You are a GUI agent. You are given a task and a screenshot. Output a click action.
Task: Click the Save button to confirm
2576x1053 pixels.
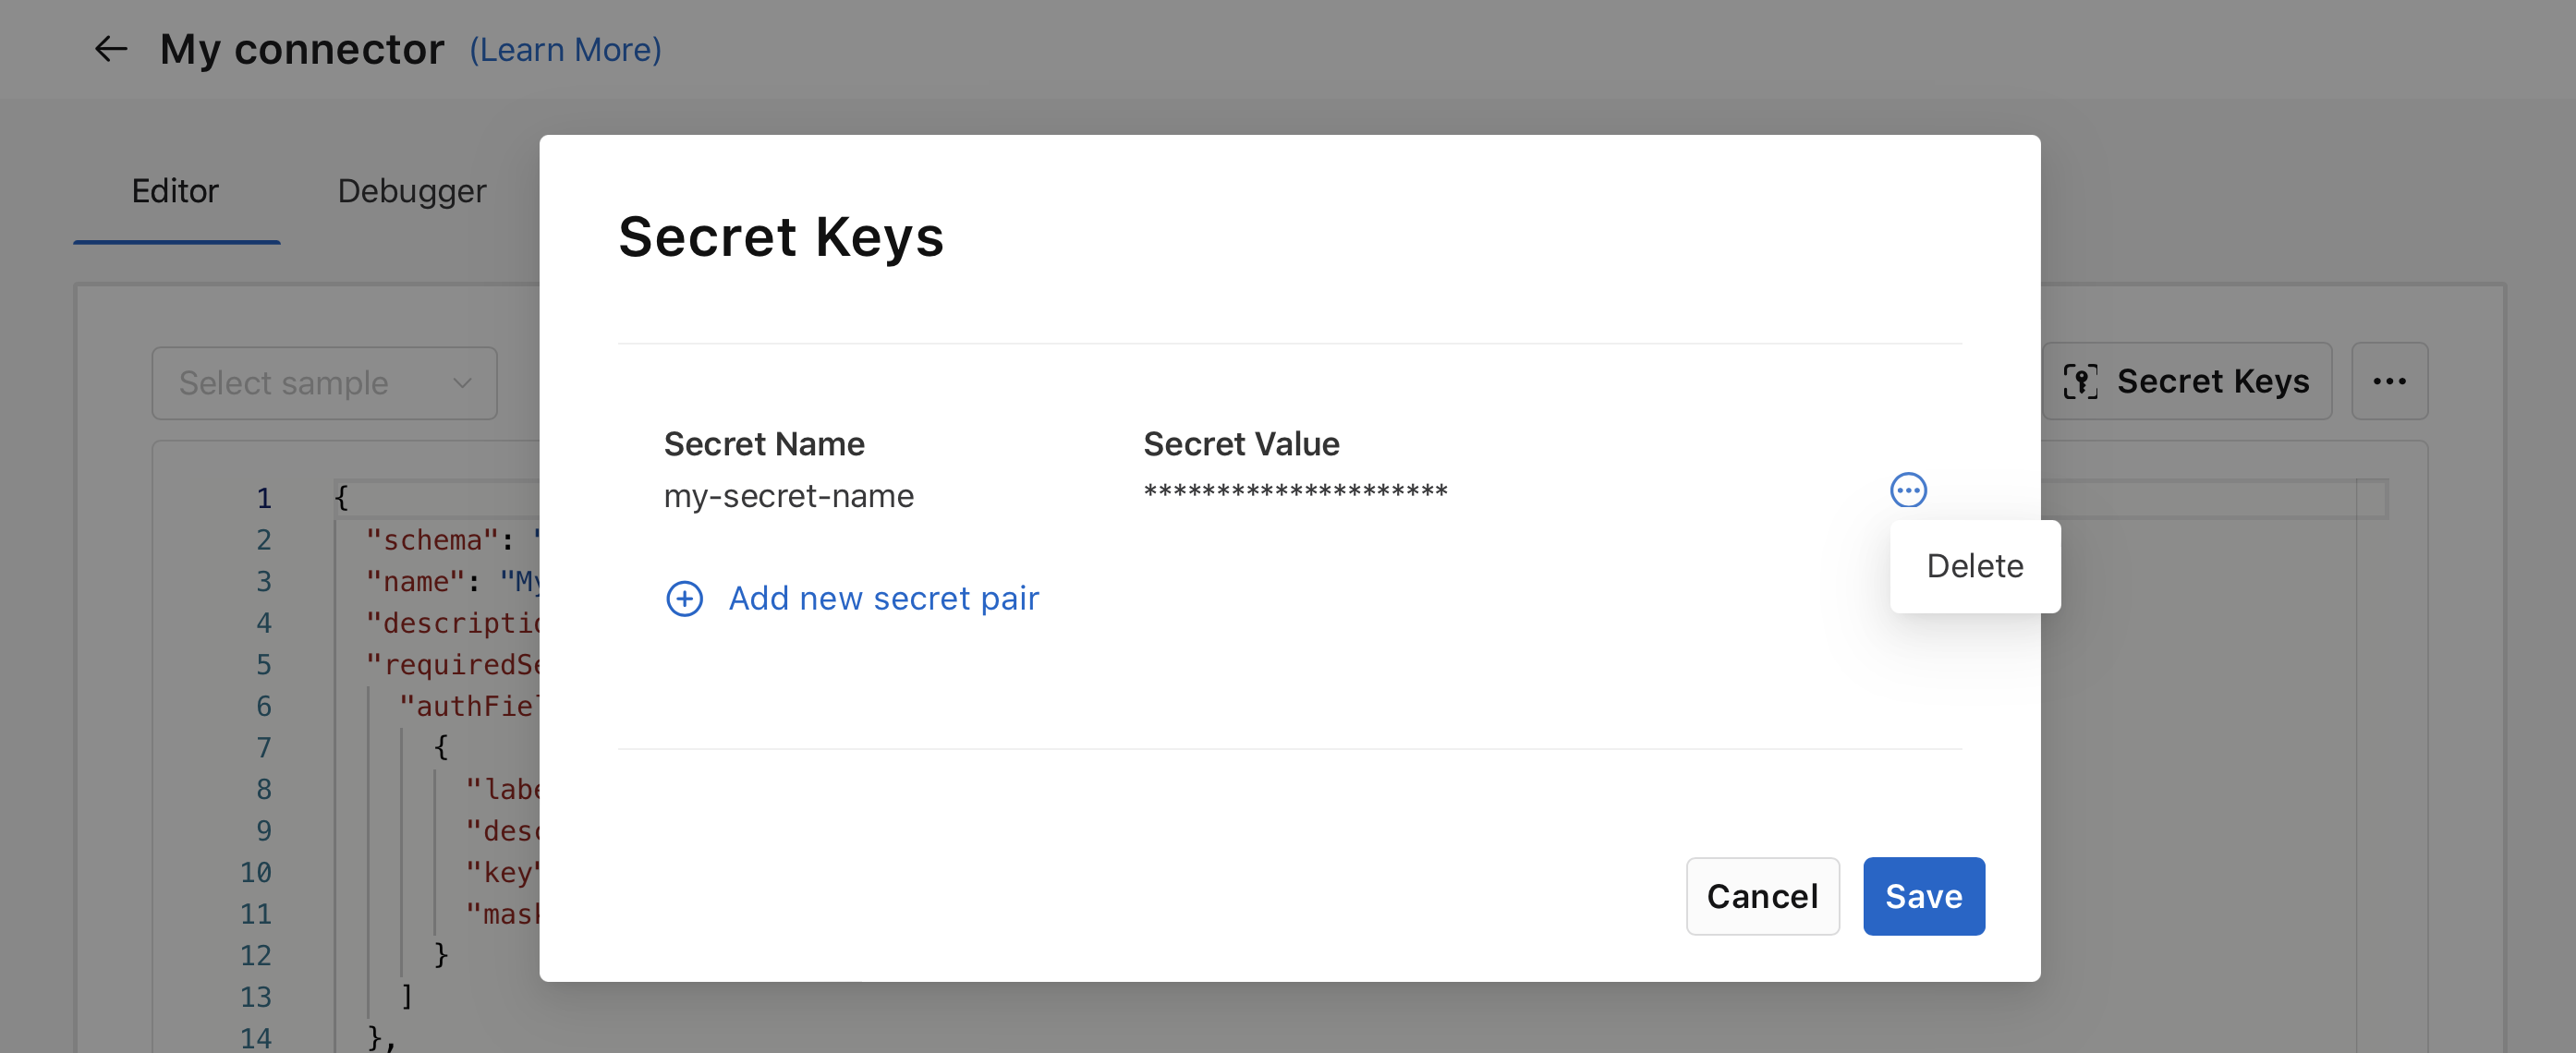pyautogui.click(x=1924, y=895)
